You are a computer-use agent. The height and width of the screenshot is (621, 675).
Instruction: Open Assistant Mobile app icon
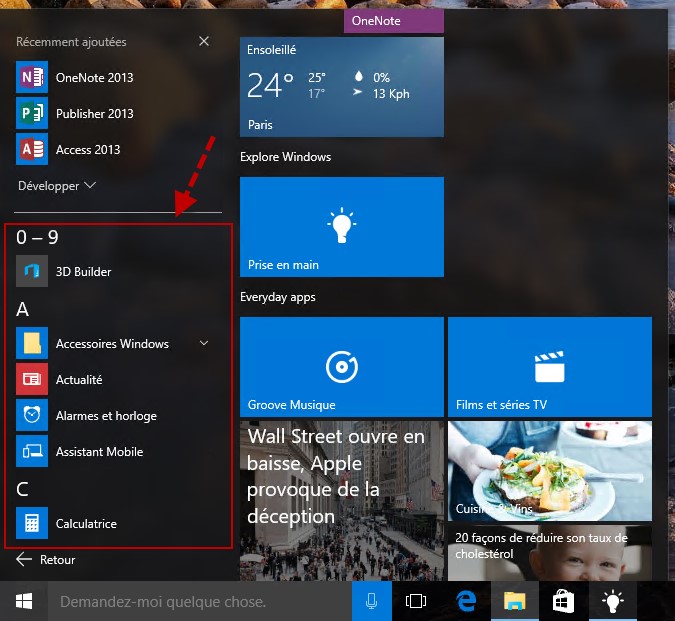32,451
